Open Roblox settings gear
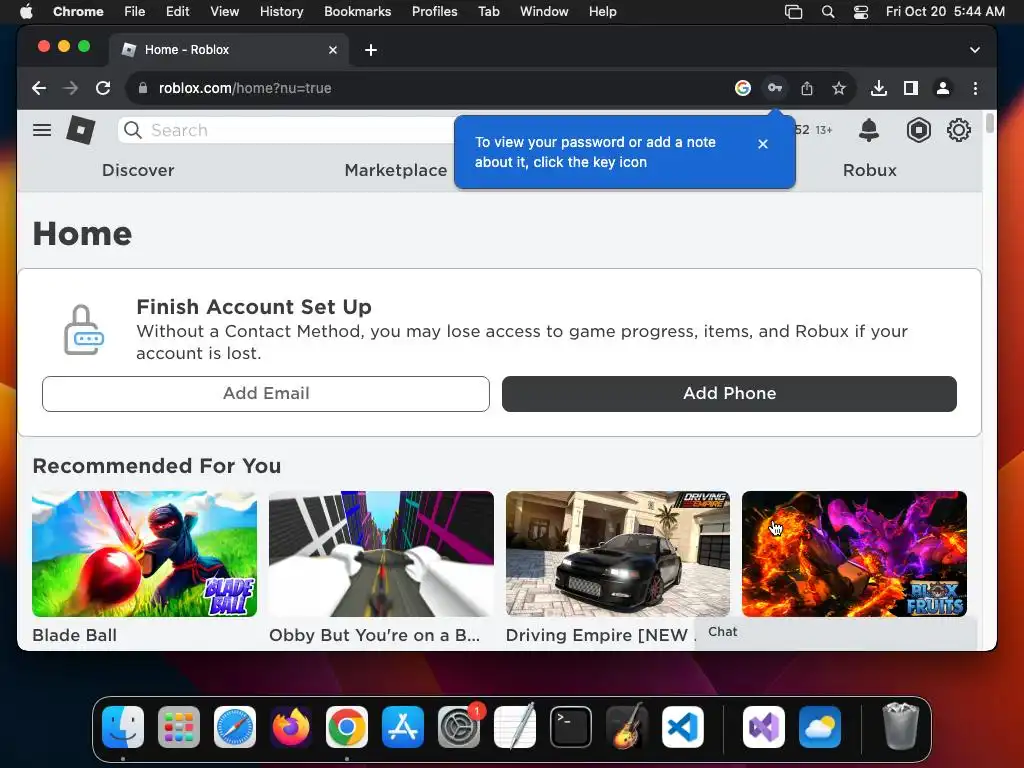The height and width of the screenshot is (768, 1024). point(959,130)
